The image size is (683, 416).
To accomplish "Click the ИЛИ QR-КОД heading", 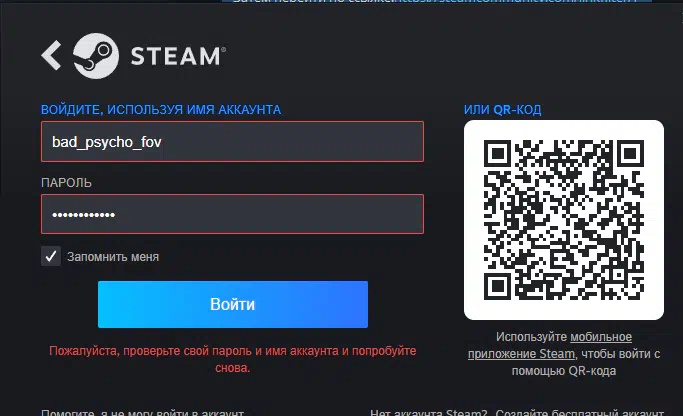I will (502, 110).
